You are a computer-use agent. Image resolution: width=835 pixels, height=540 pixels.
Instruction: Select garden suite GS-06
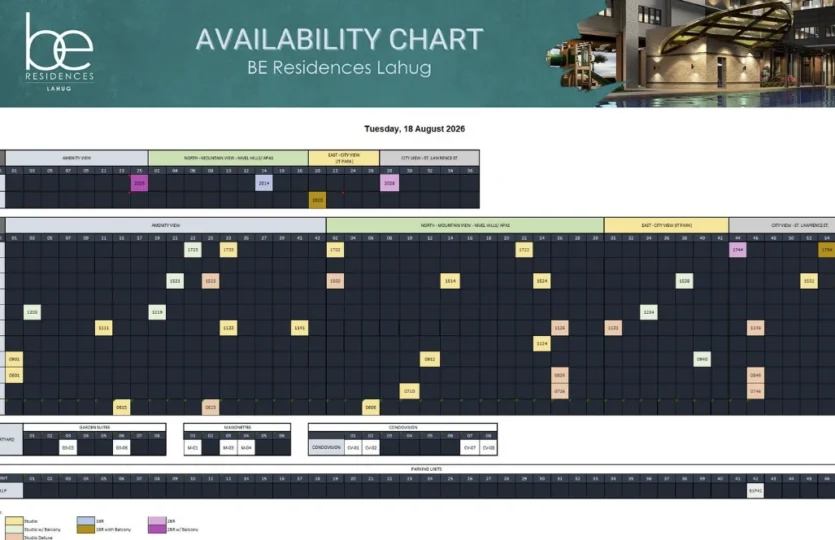[x=121, y=448]
